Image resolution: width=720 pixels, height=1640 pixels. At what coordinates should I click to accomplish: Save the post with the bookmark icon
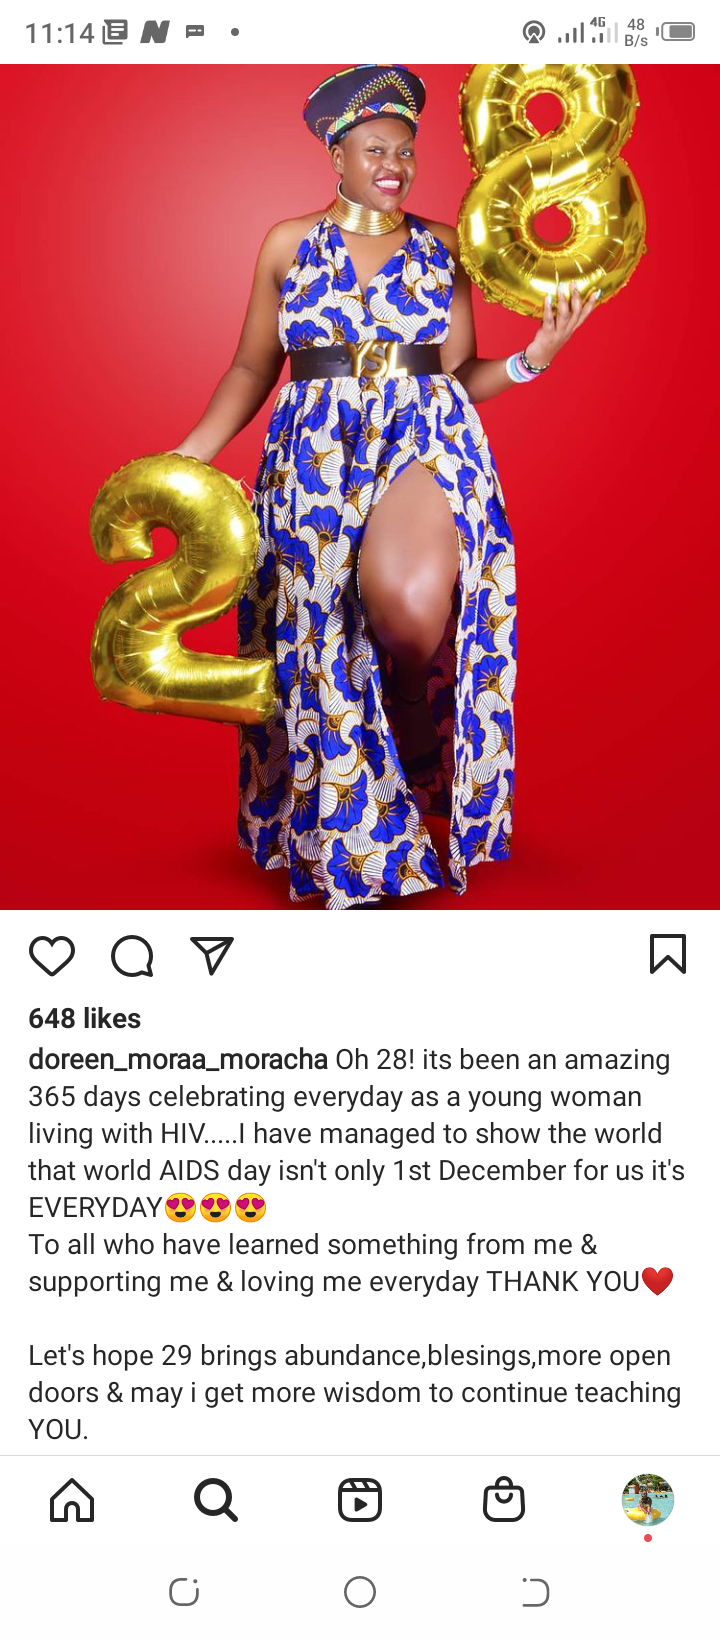[668, 954]
